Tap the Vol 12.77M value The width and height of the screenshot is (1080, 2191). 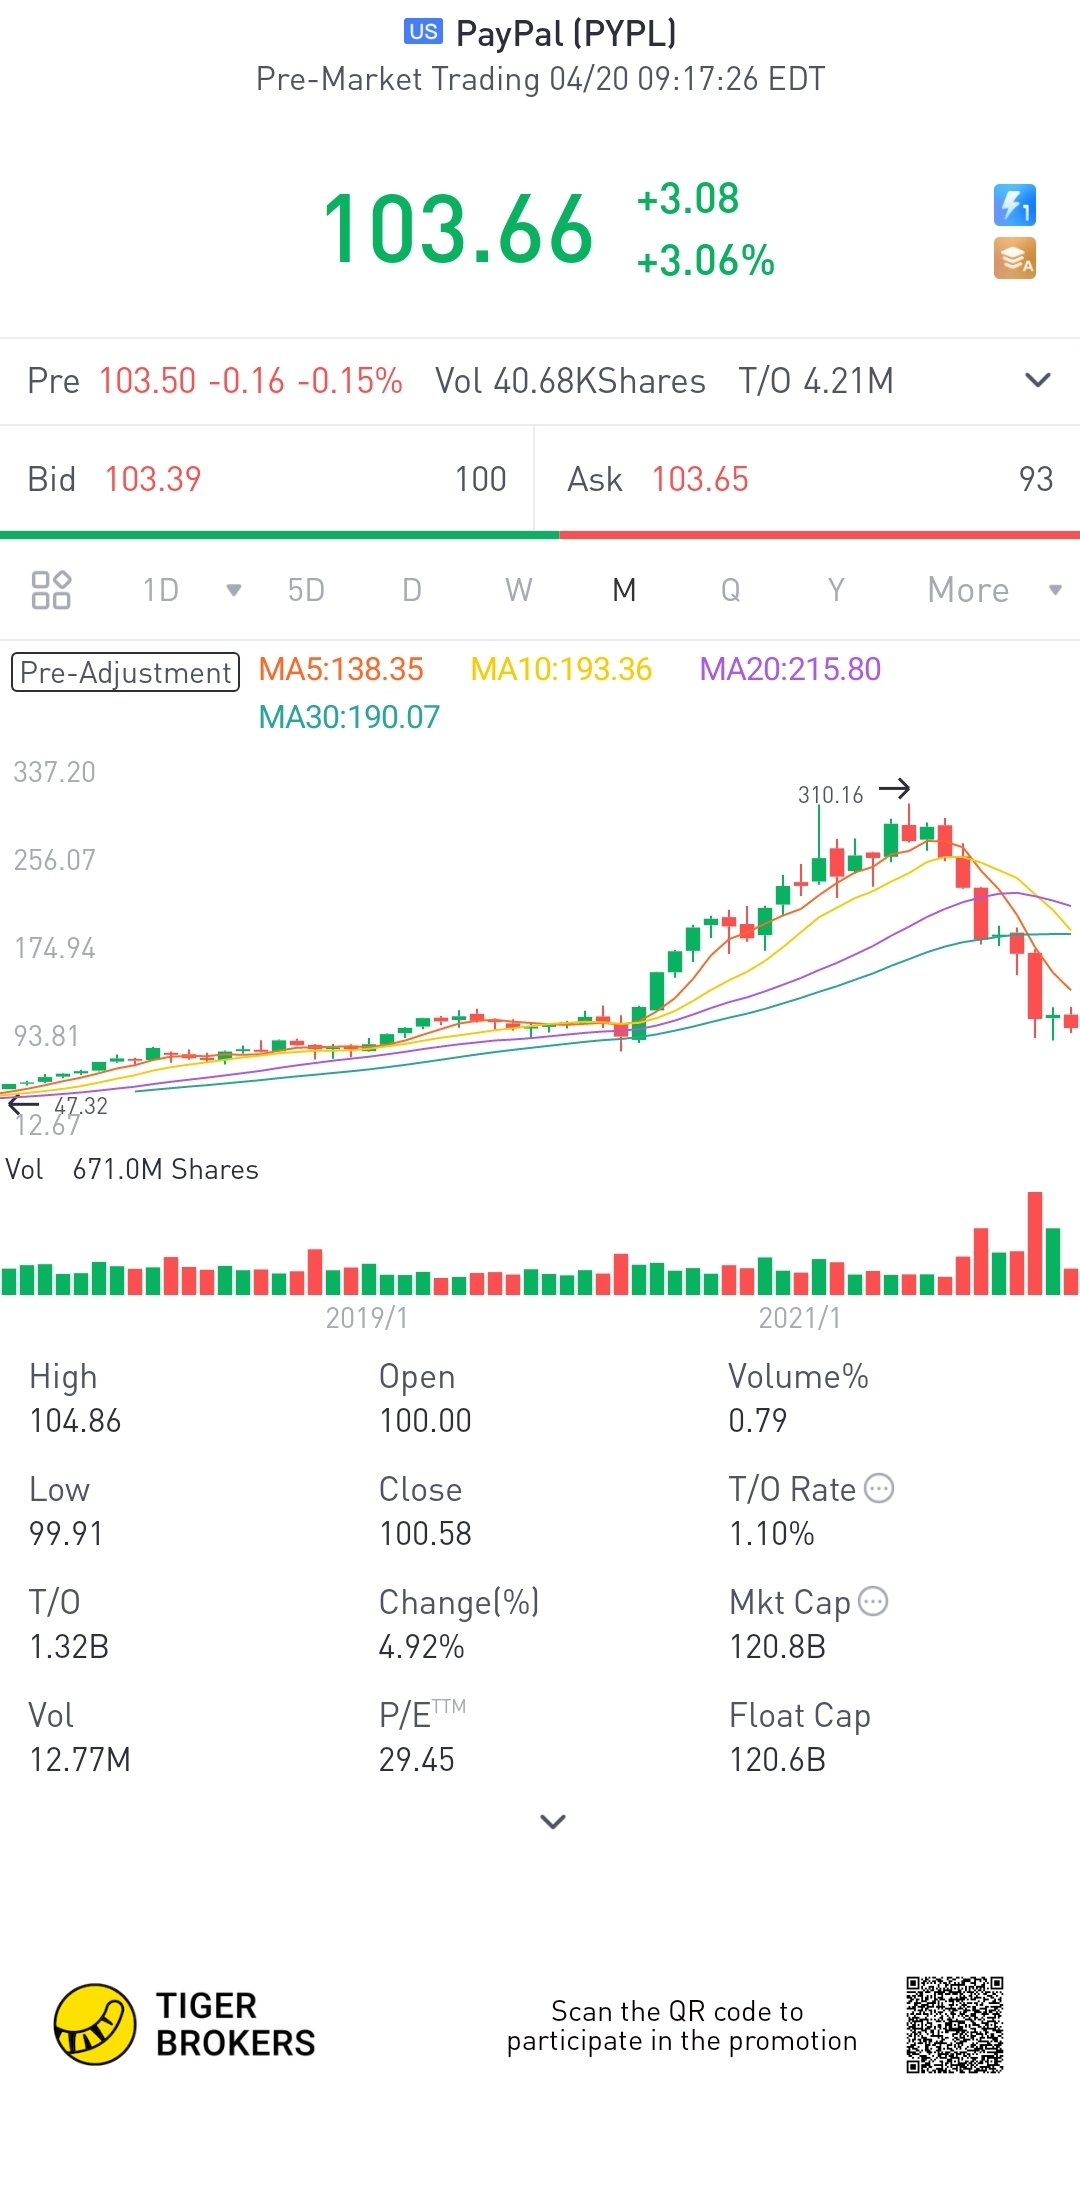pos(80,1759)
